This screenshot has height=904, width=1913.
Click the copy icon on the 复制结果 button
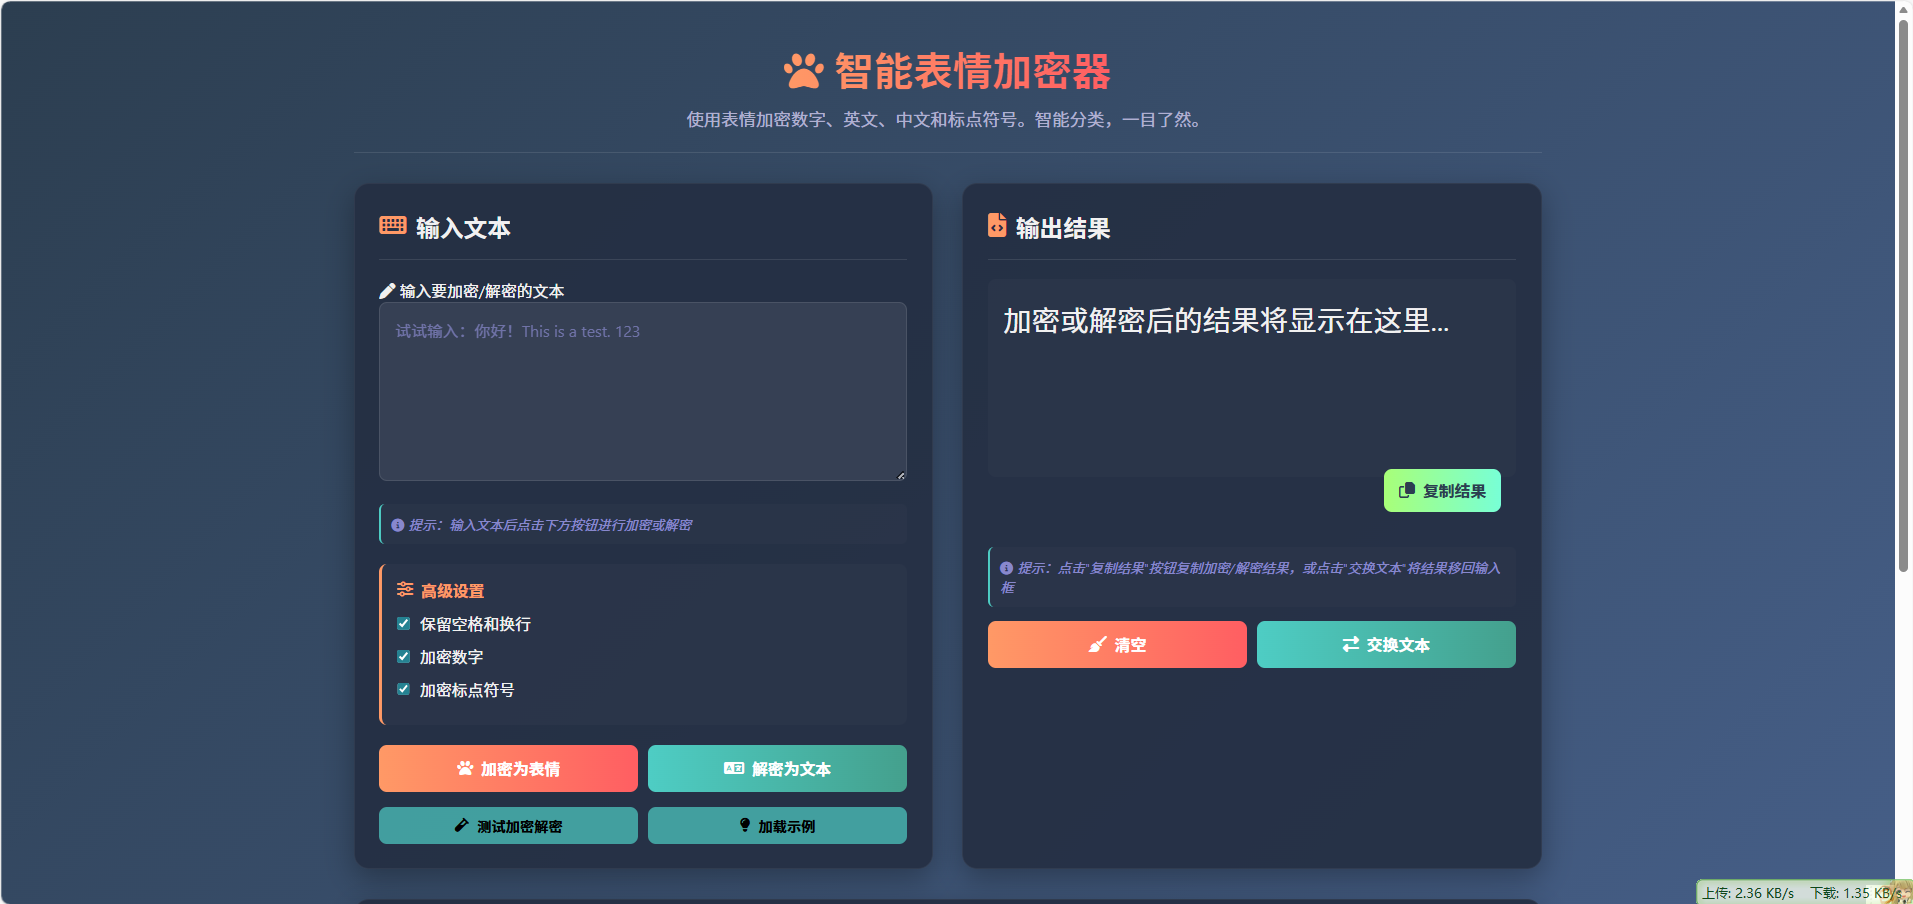click(1406, 490)
